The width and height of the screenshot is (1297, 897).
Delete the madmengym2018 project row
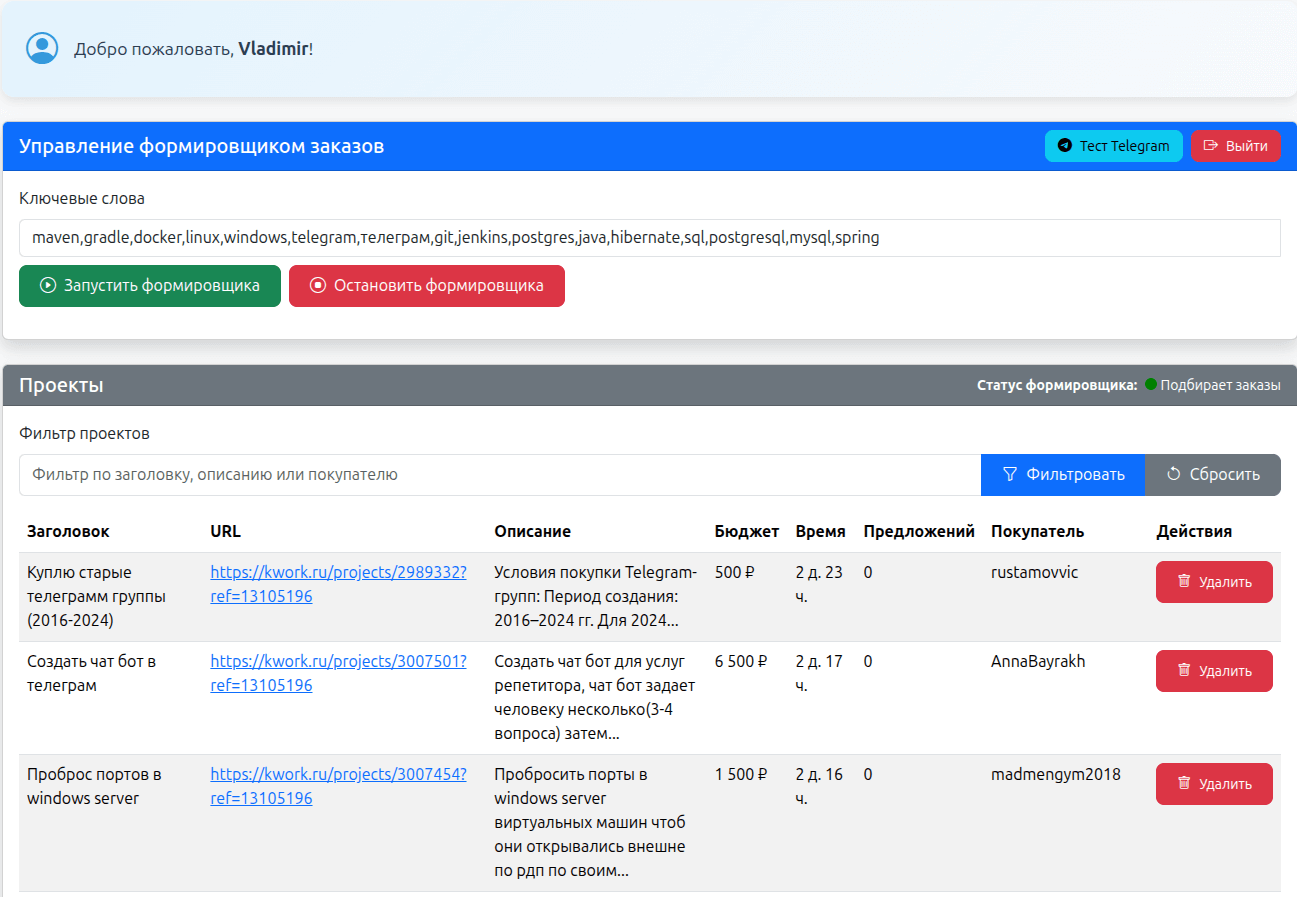tap(1213, 784)
